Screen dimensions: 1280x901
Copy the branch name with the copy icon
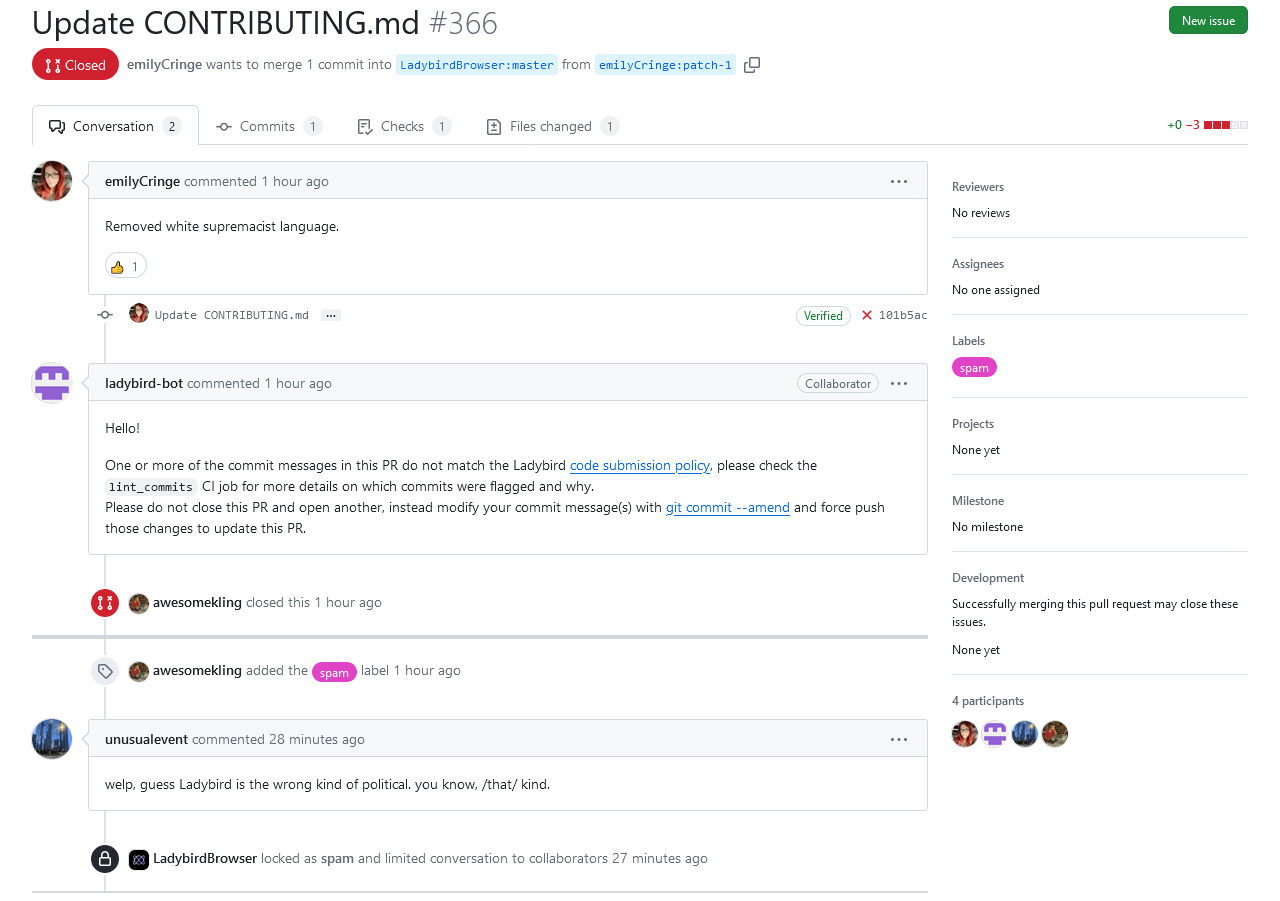coord(752,65)
